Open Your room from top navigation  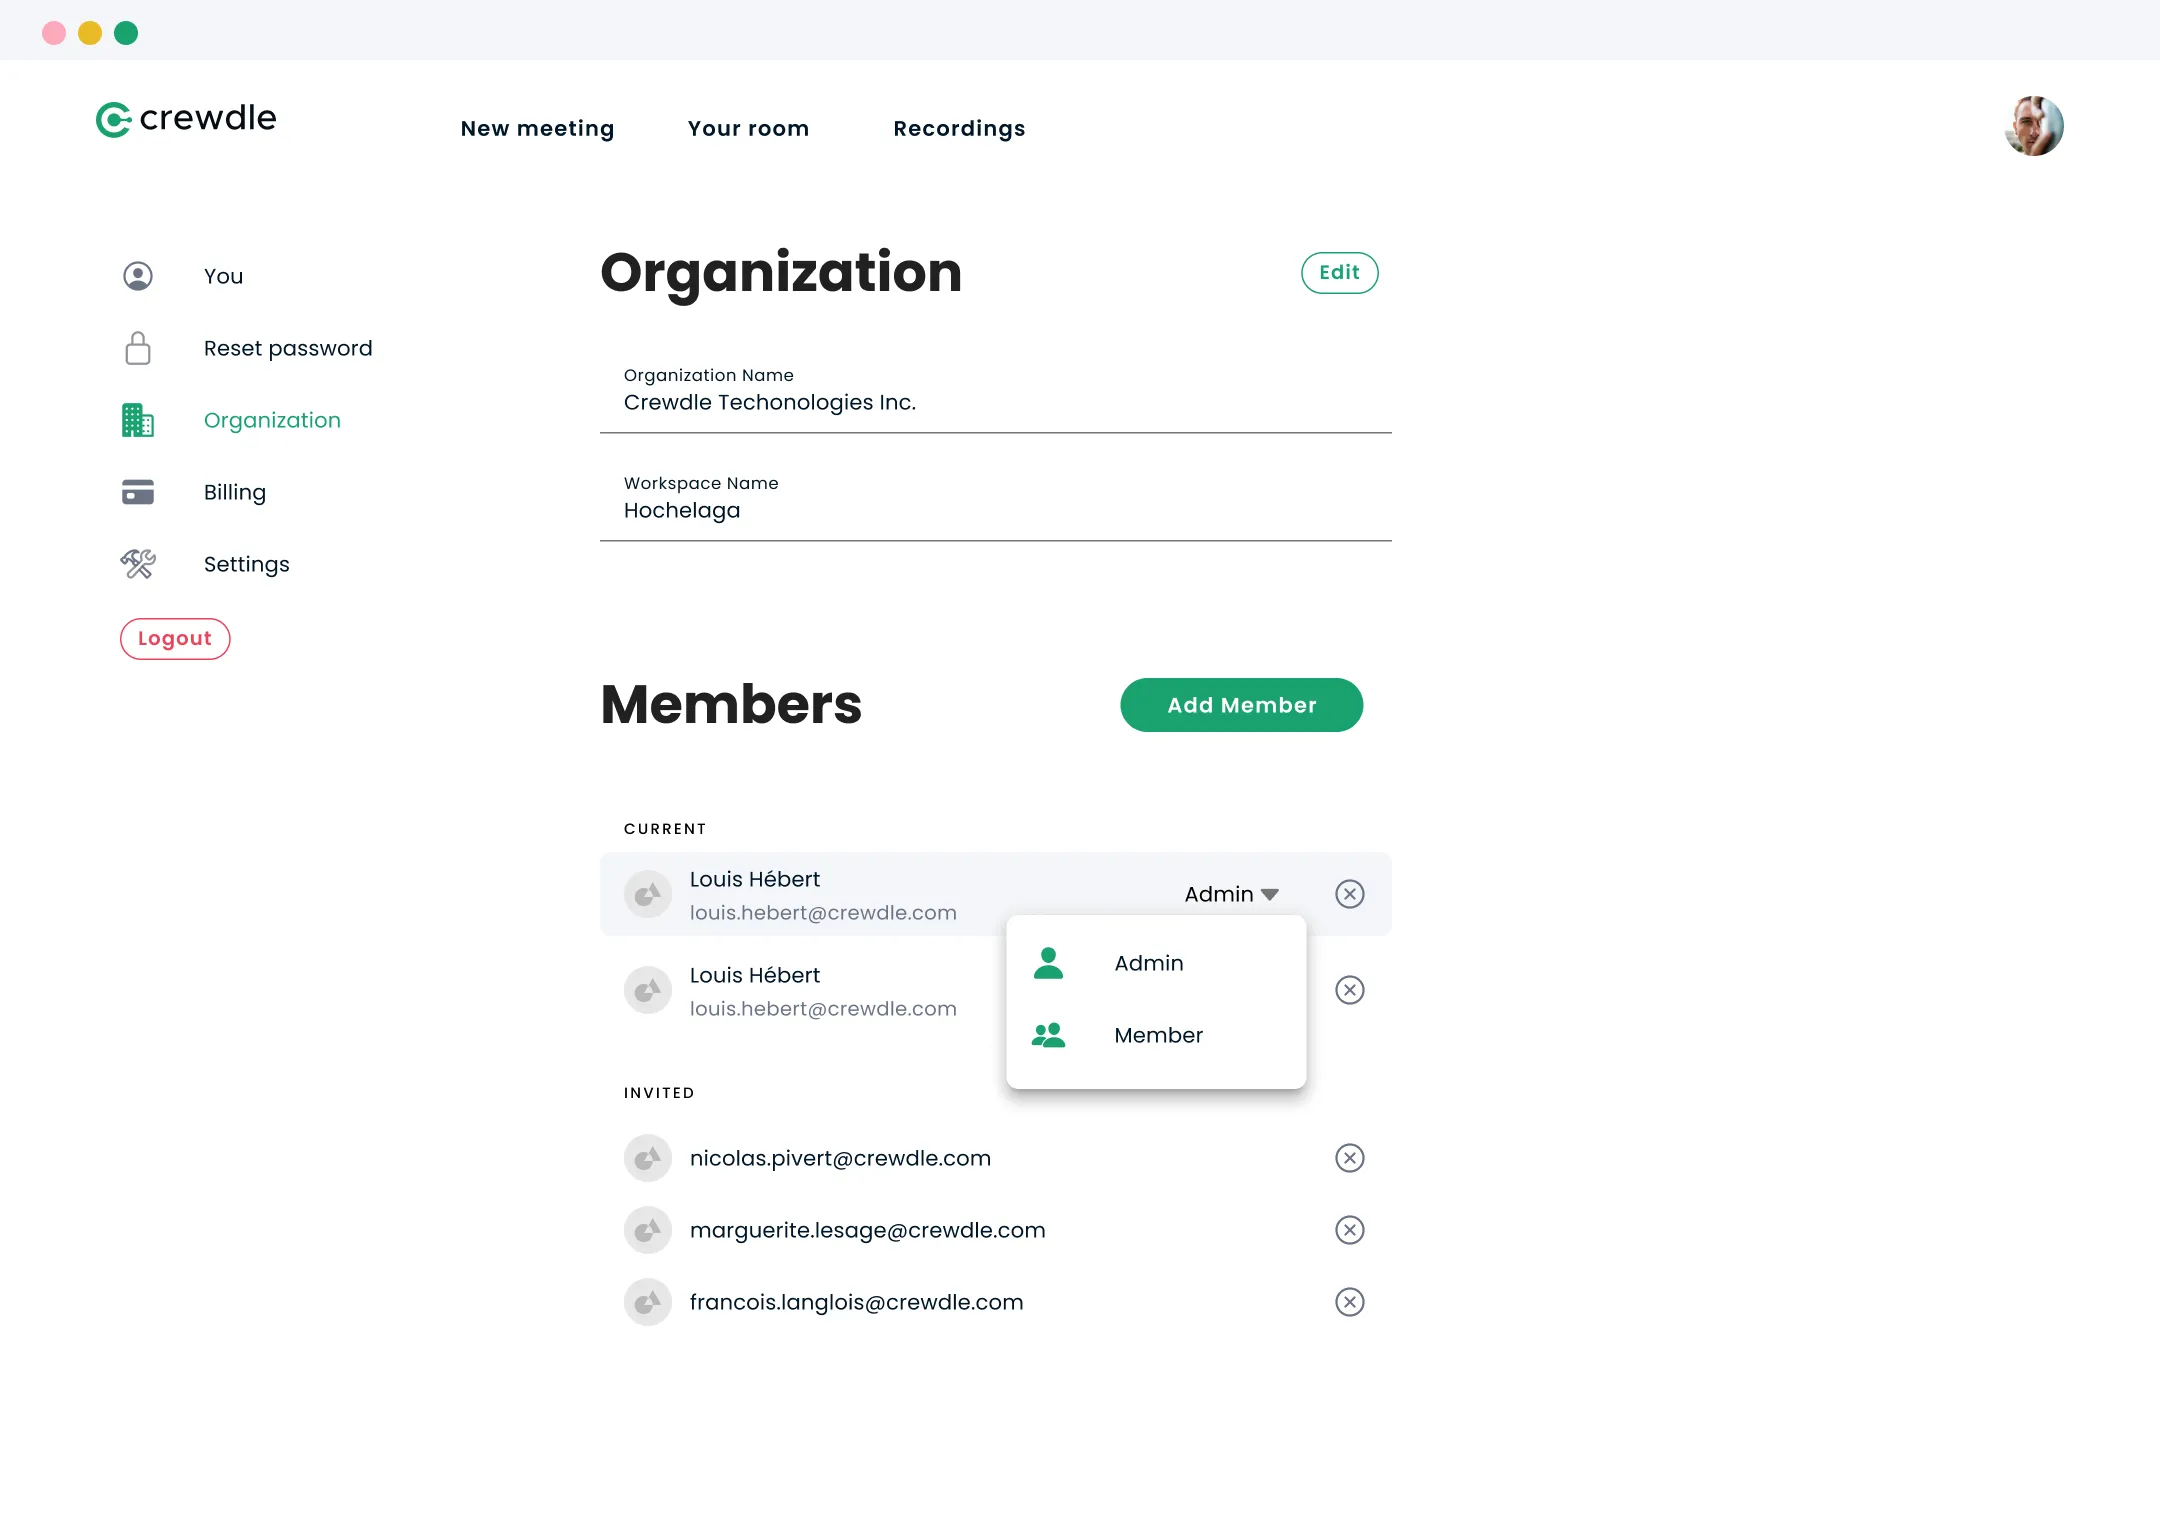point(748,129)
